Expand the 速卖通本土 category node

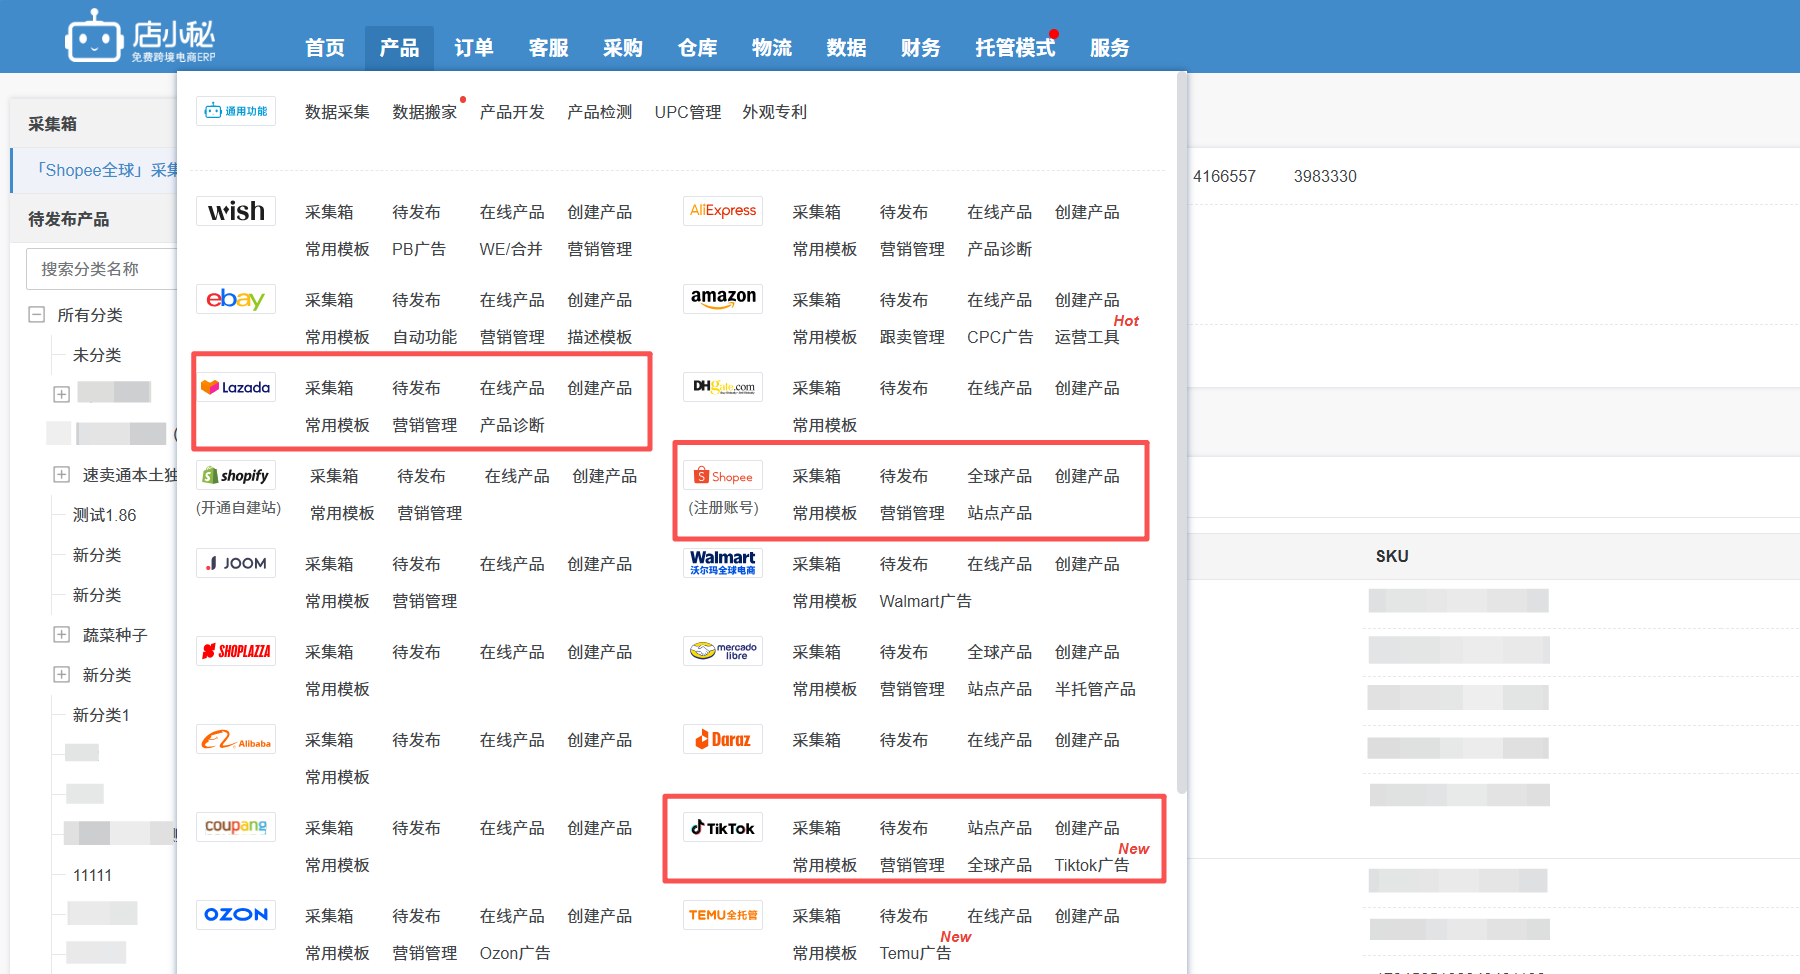pos(62,475)
